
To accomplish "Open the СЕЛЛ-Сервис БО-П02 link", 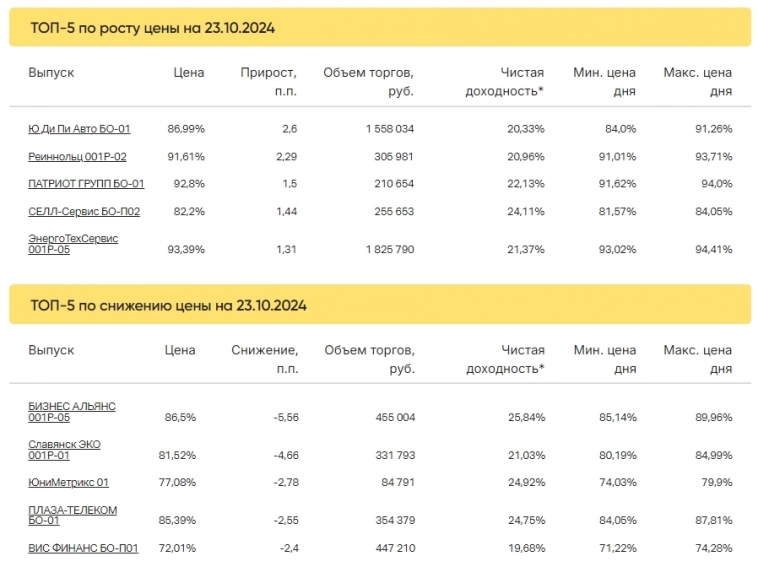I will tap(84, 210).
